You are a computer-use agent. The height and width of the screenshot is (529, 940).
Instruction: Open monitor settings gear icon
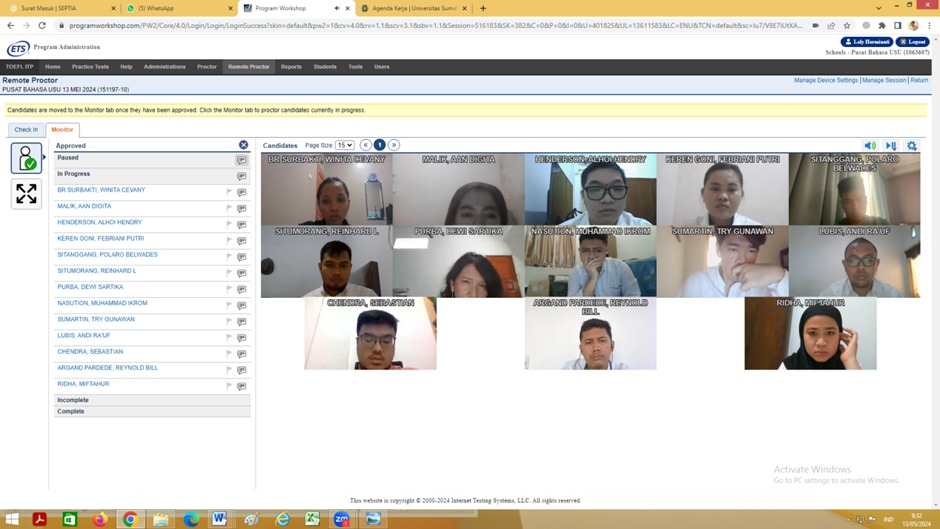tap(912, 146)
